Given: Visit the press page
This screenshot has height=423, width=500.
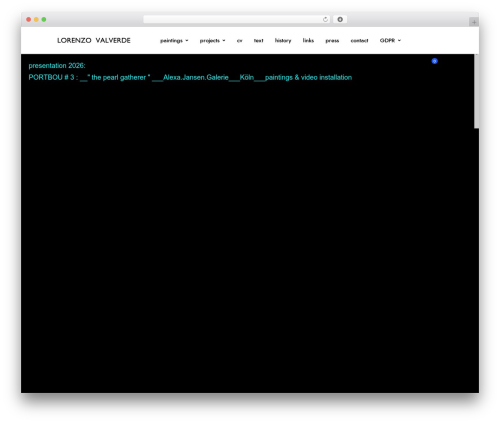Looking at the screenshot, I should (332, 41).
